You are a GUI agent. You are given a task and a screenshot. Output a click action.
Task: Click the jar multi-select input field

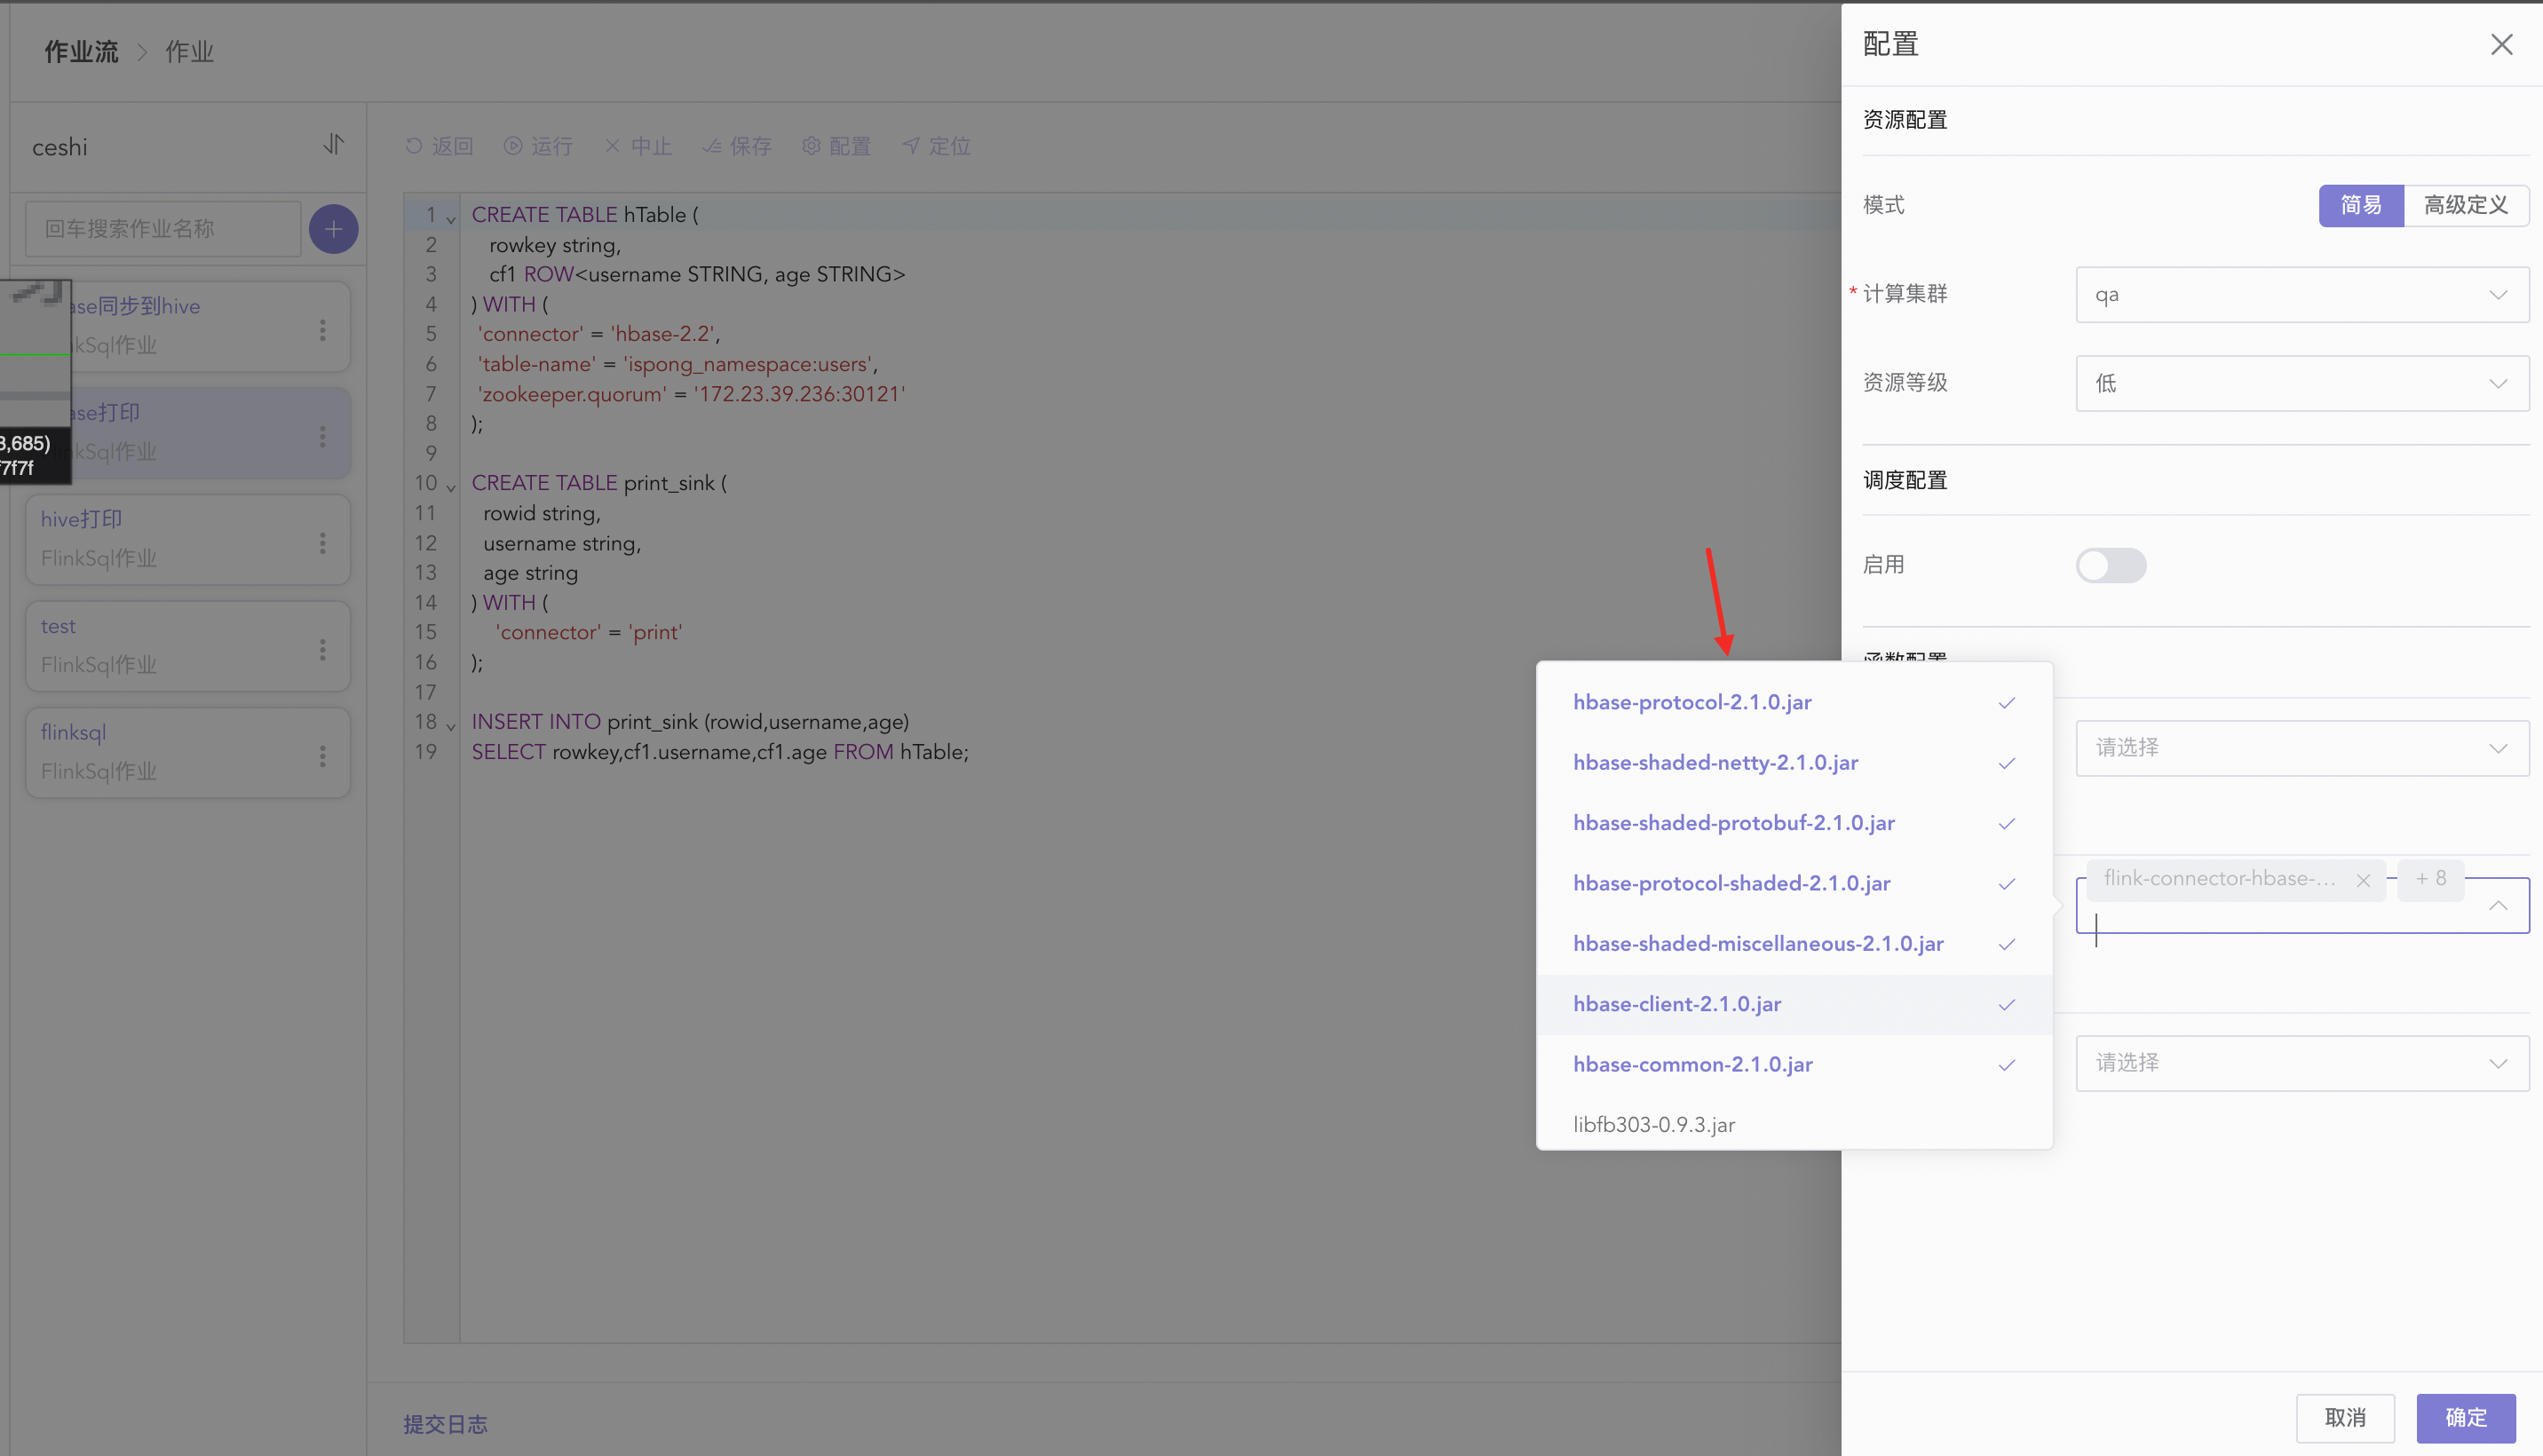[x=2302, y=905]
